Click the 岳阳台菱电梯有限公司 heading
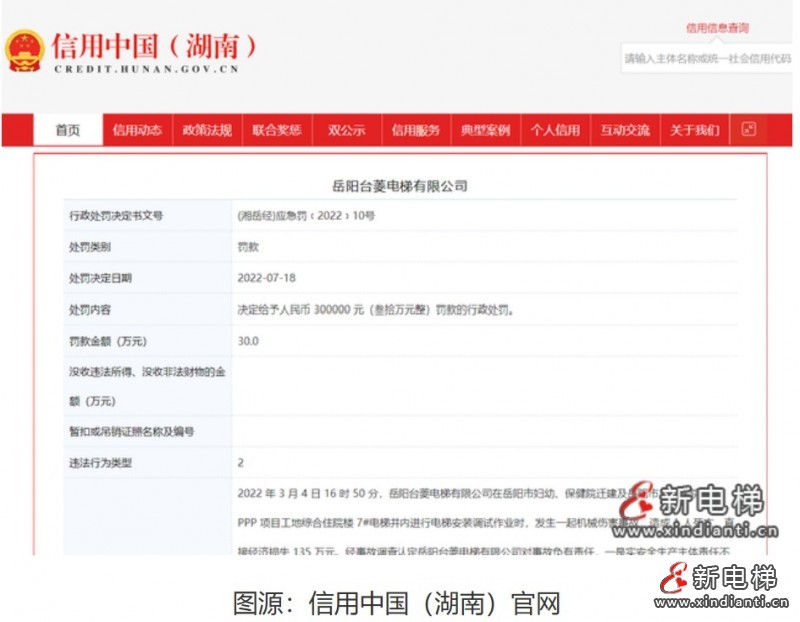Viewport: 800px width, 622px height. click(x=399, y=186)
